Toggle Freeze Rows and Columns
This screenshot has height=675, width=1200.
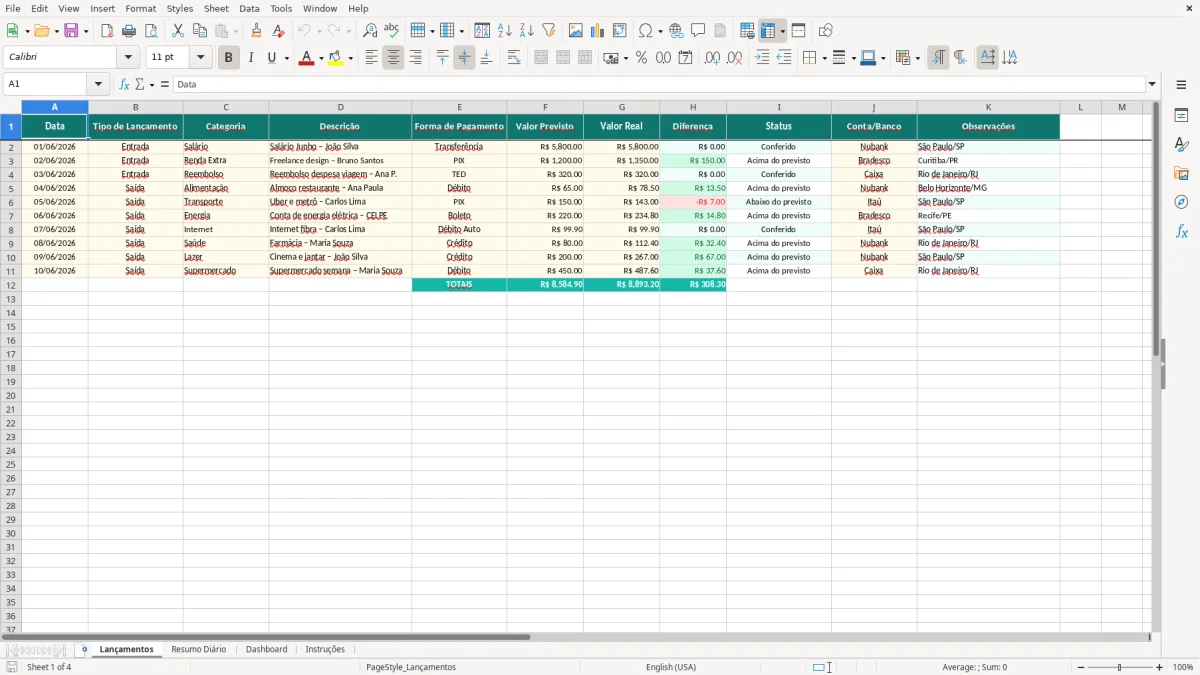tap(768, 31)
